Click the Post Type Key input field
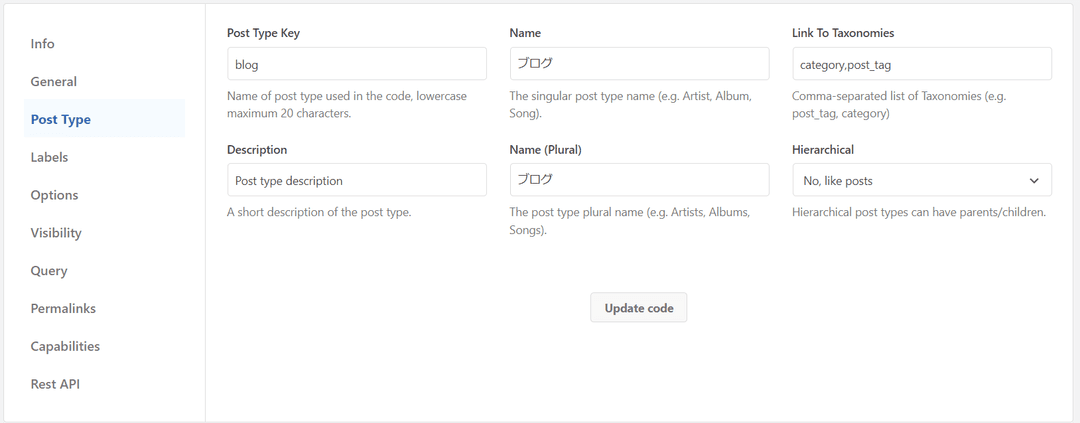This screenshot has height=423, width=1080. coord(357,64)
